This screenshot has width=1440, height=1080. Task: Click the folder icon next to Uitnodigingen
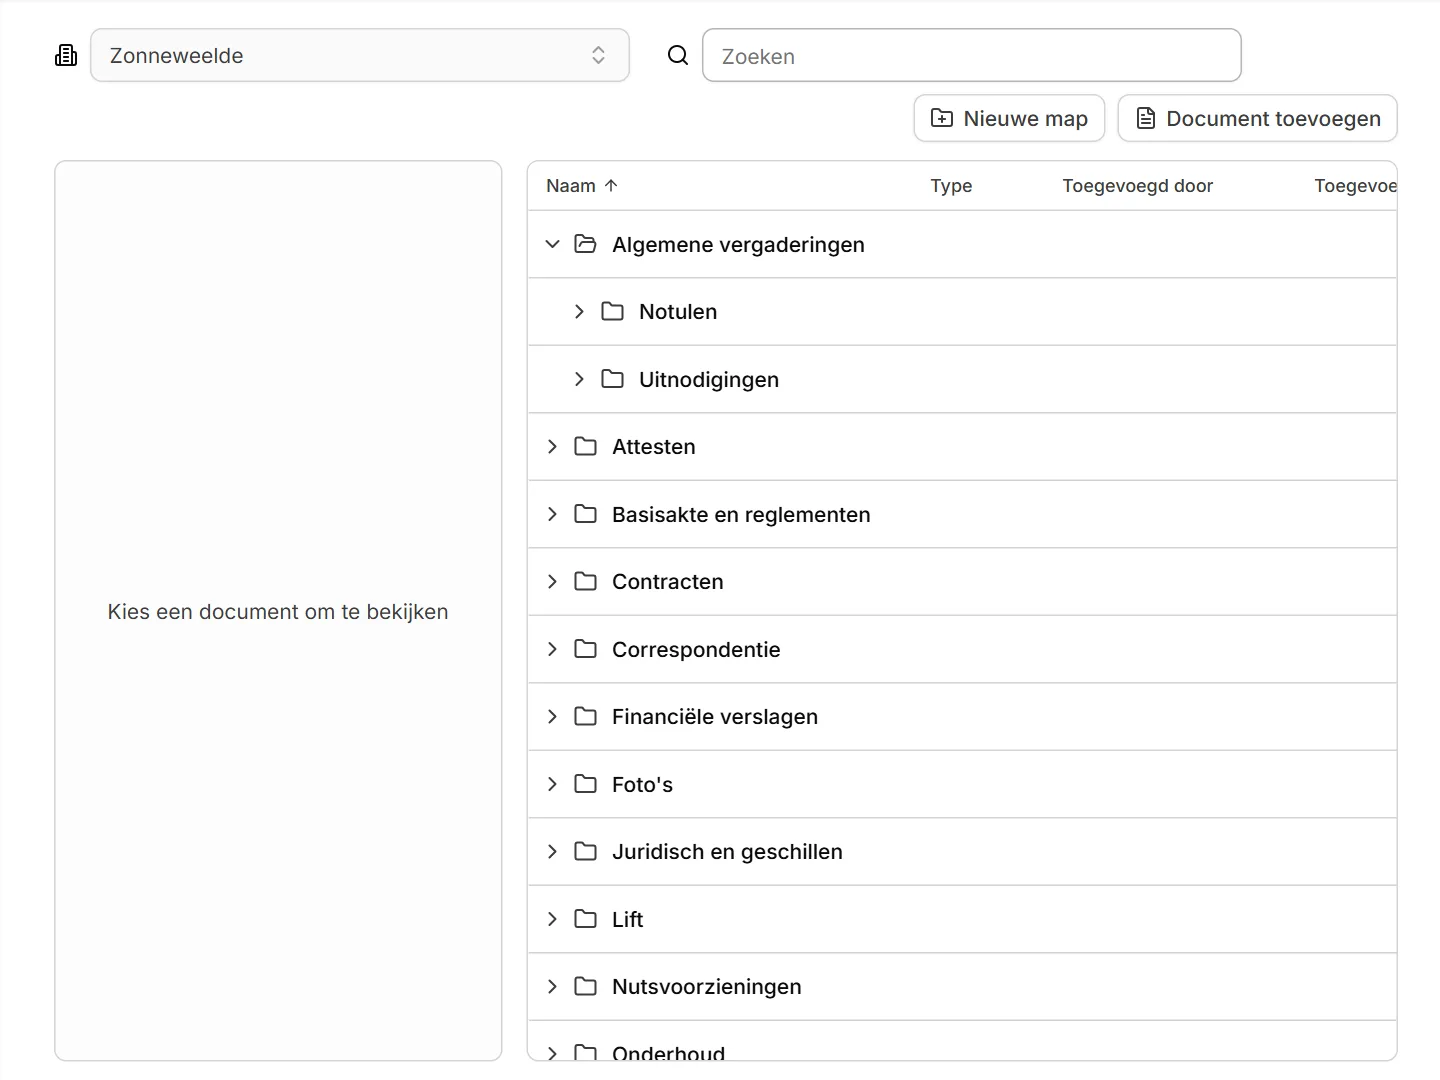tap(612, 379)
